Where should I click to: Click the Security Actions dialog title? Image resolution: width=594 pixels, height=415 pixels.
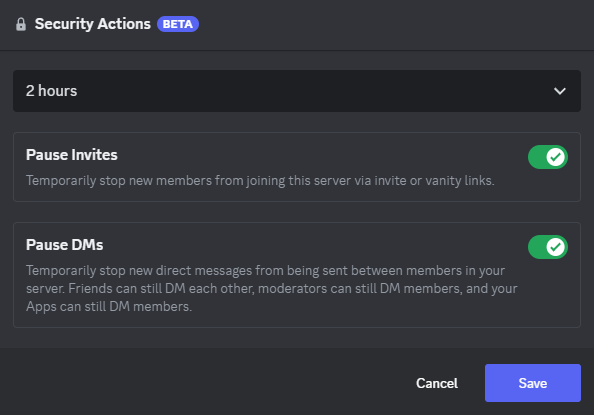(x=93, y=24)
